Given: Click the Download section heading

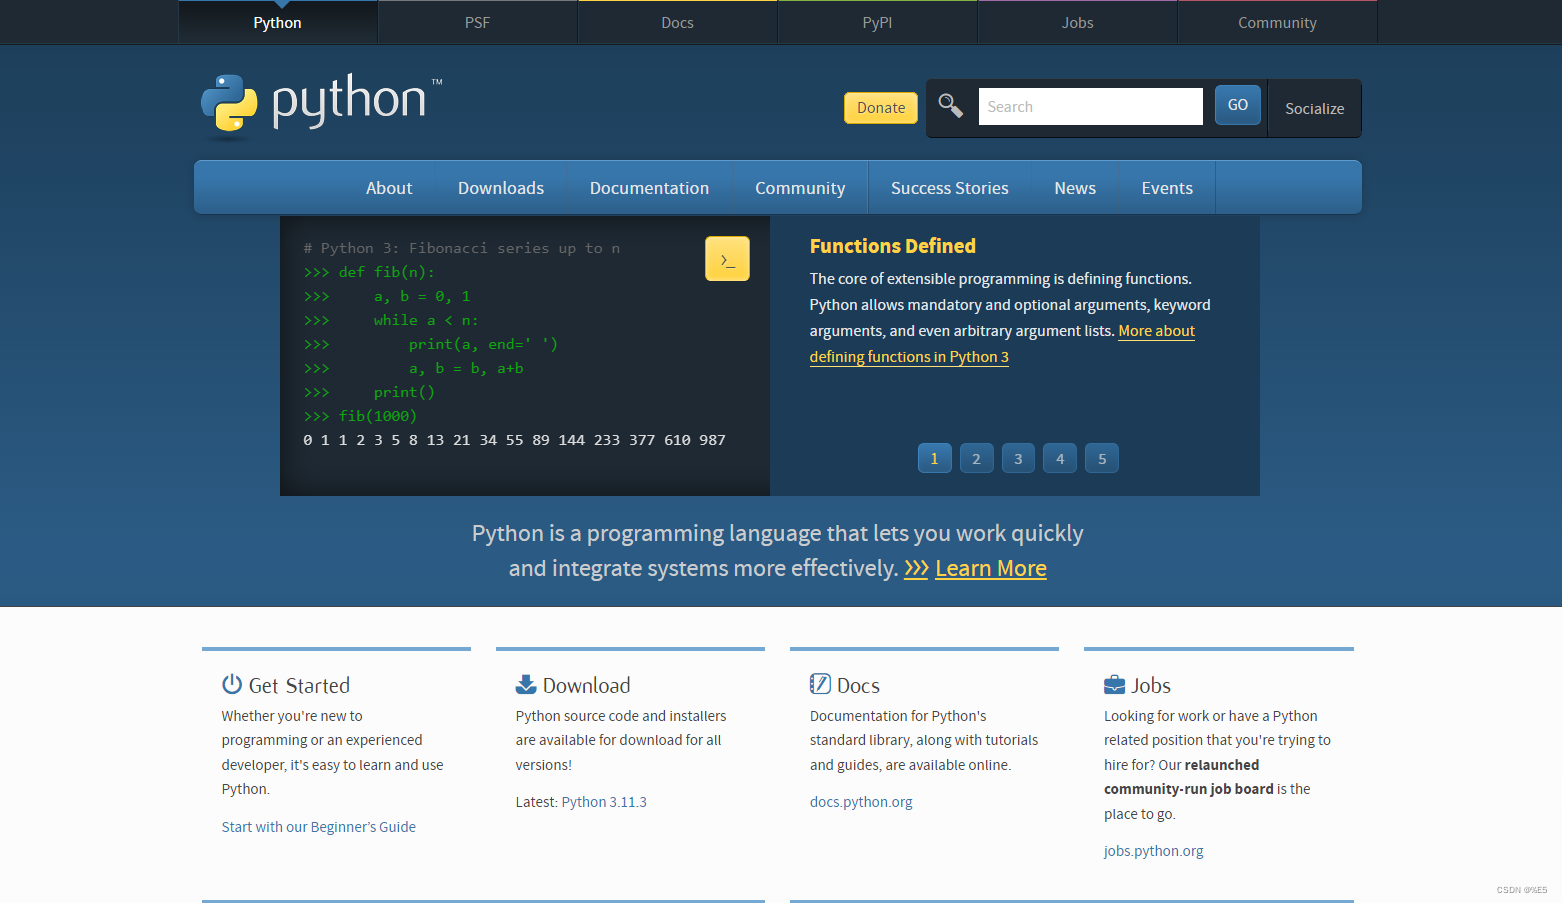Looking at the screenshot, I should point(587,685).
